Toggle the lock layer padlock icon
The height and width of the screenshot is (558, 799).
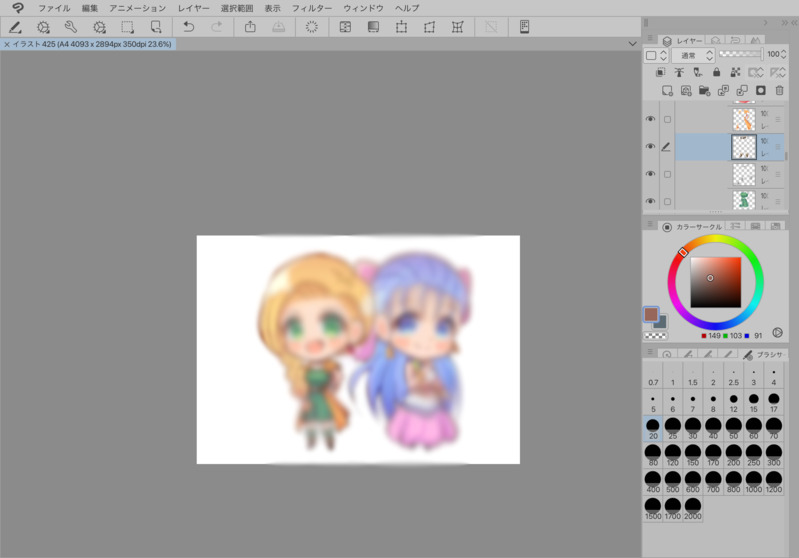click(x=716, y=72)
